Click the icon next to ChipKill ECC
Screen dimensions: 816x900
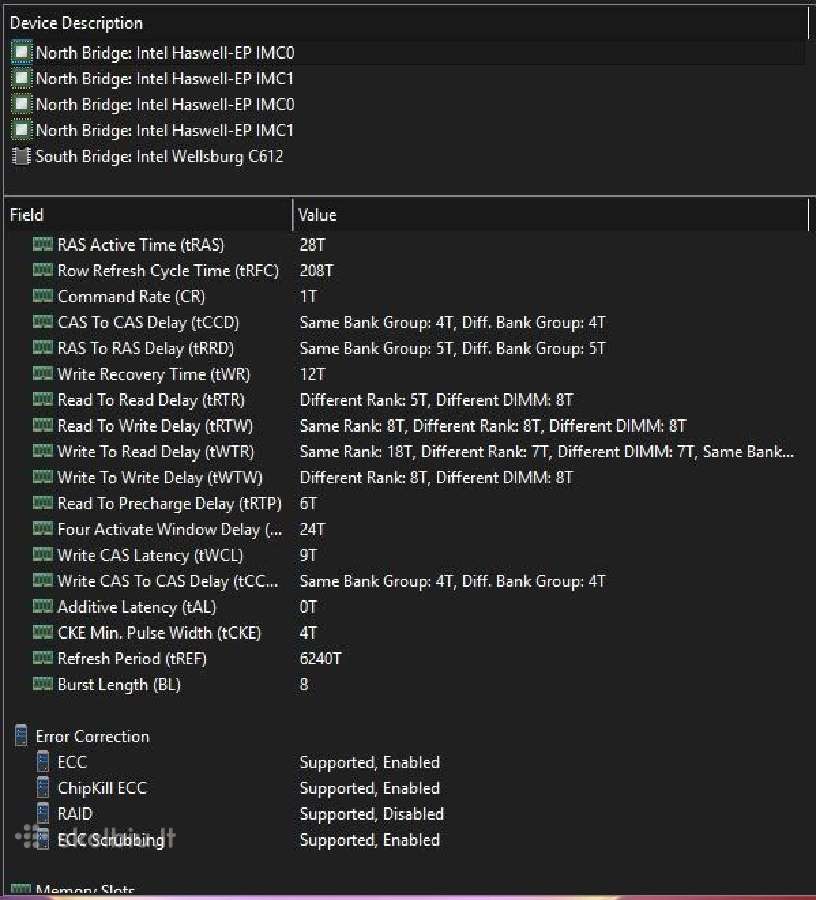coord(43,788)
